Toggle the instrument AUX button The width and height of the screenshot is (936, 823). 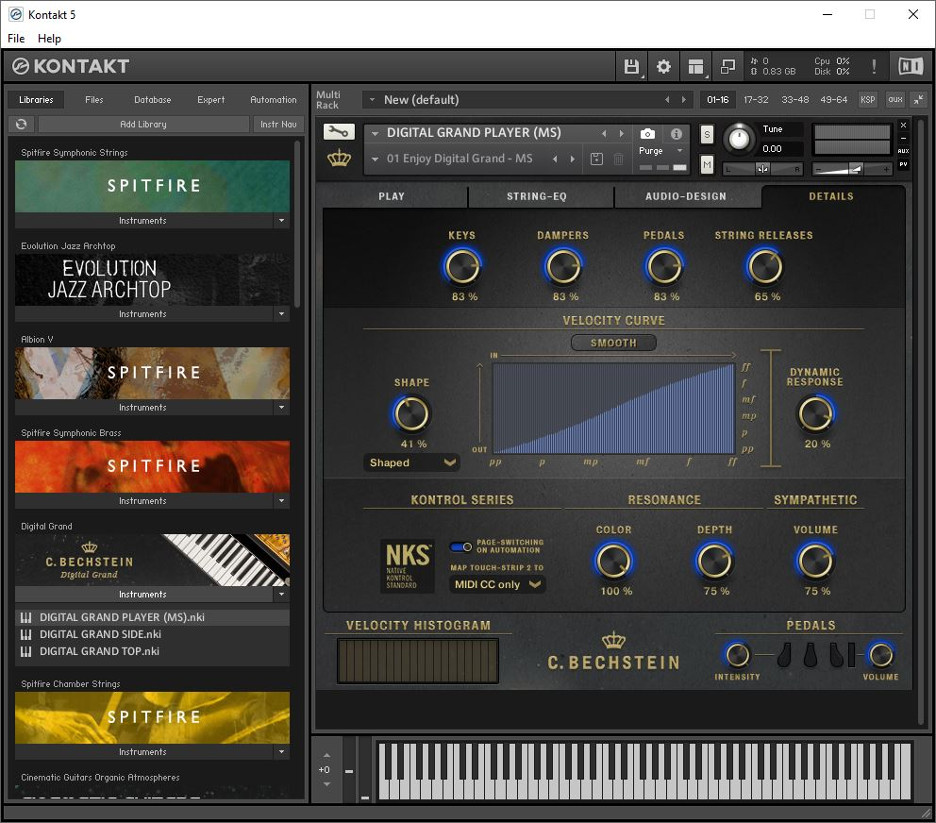[903, 151]
